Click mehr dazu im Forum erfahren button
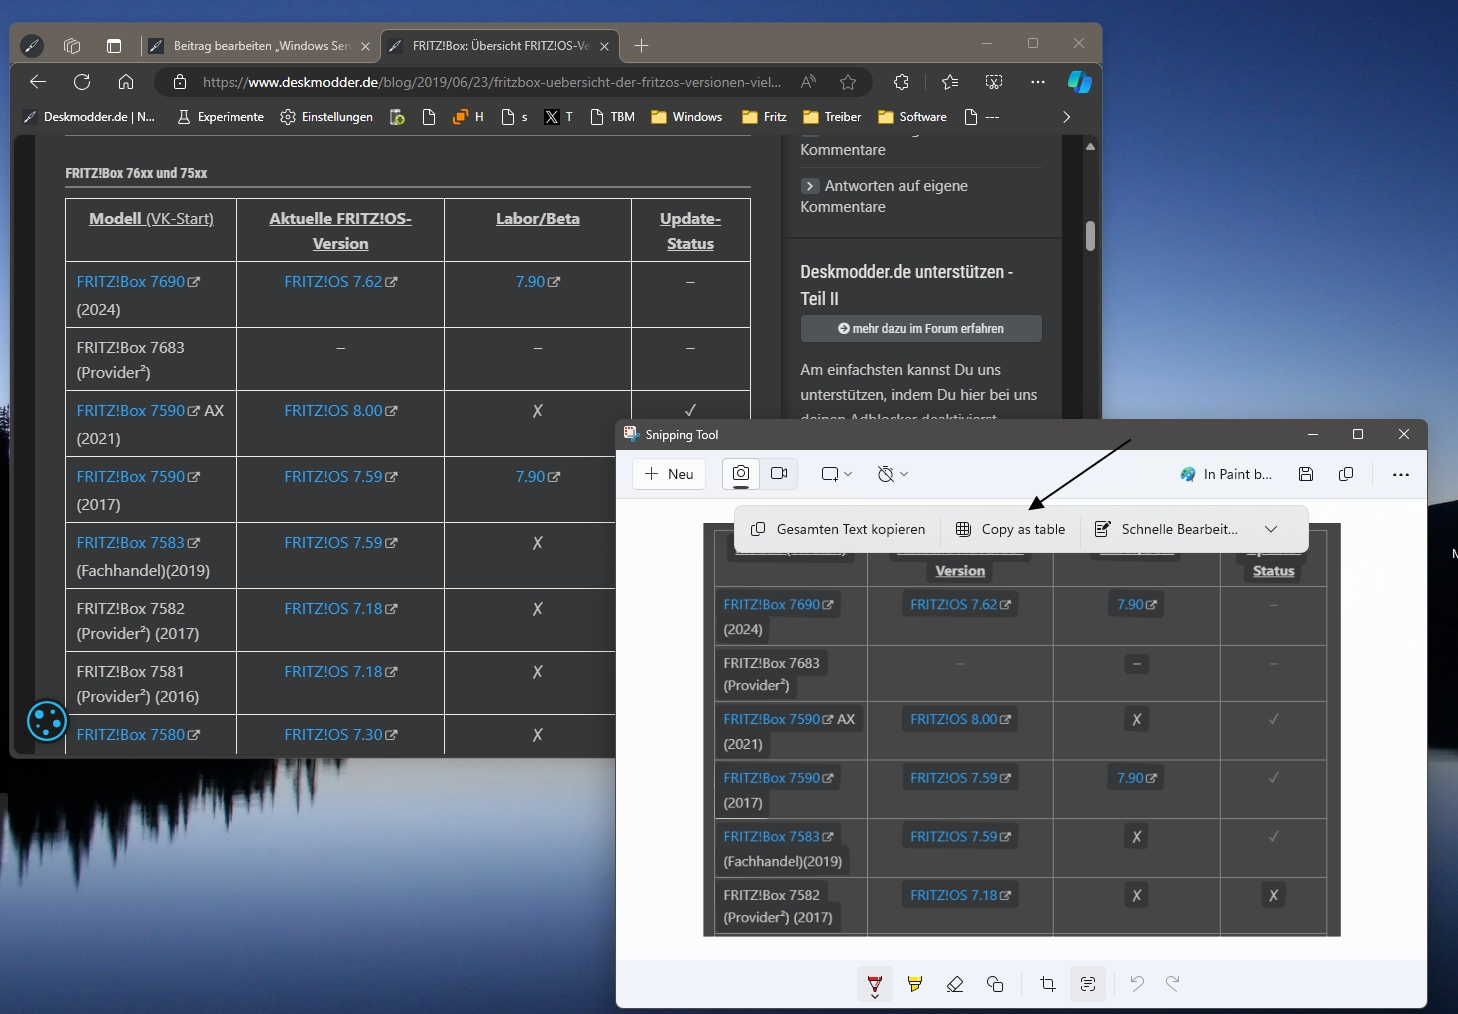 [x=921, y=328]
